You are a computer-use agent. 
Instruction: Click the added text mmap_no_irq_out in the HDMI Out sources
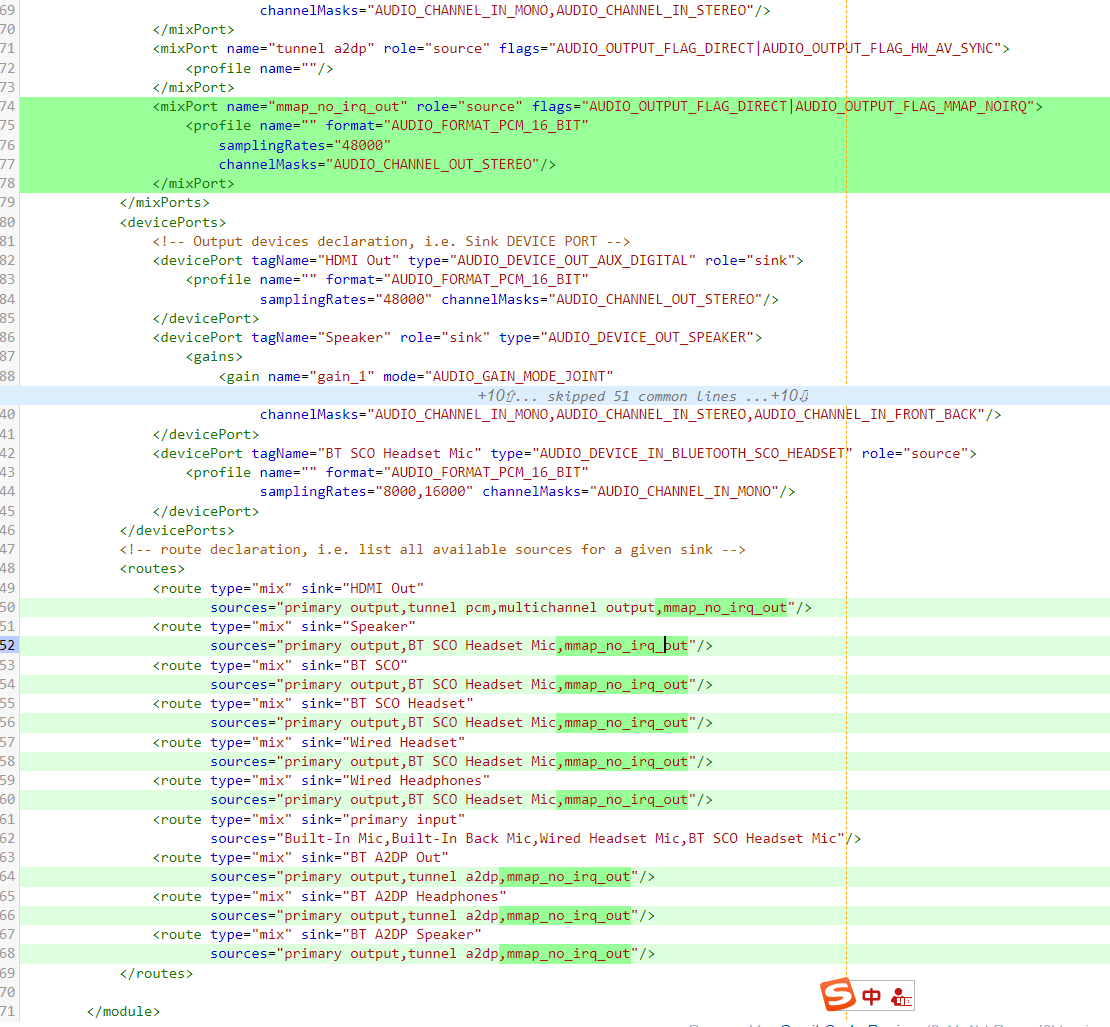pos(725,607)
